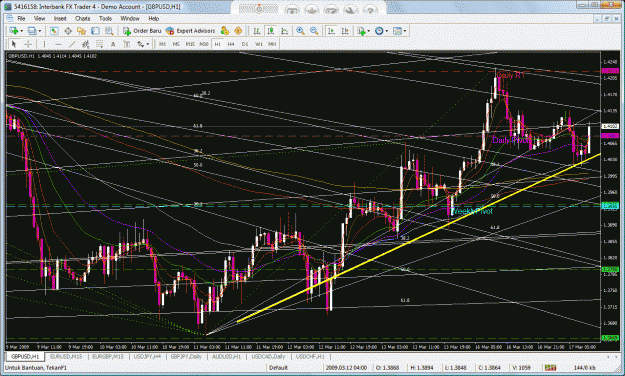Open the Help menu
The image size is (625, 376).
[x=154, y=18]
